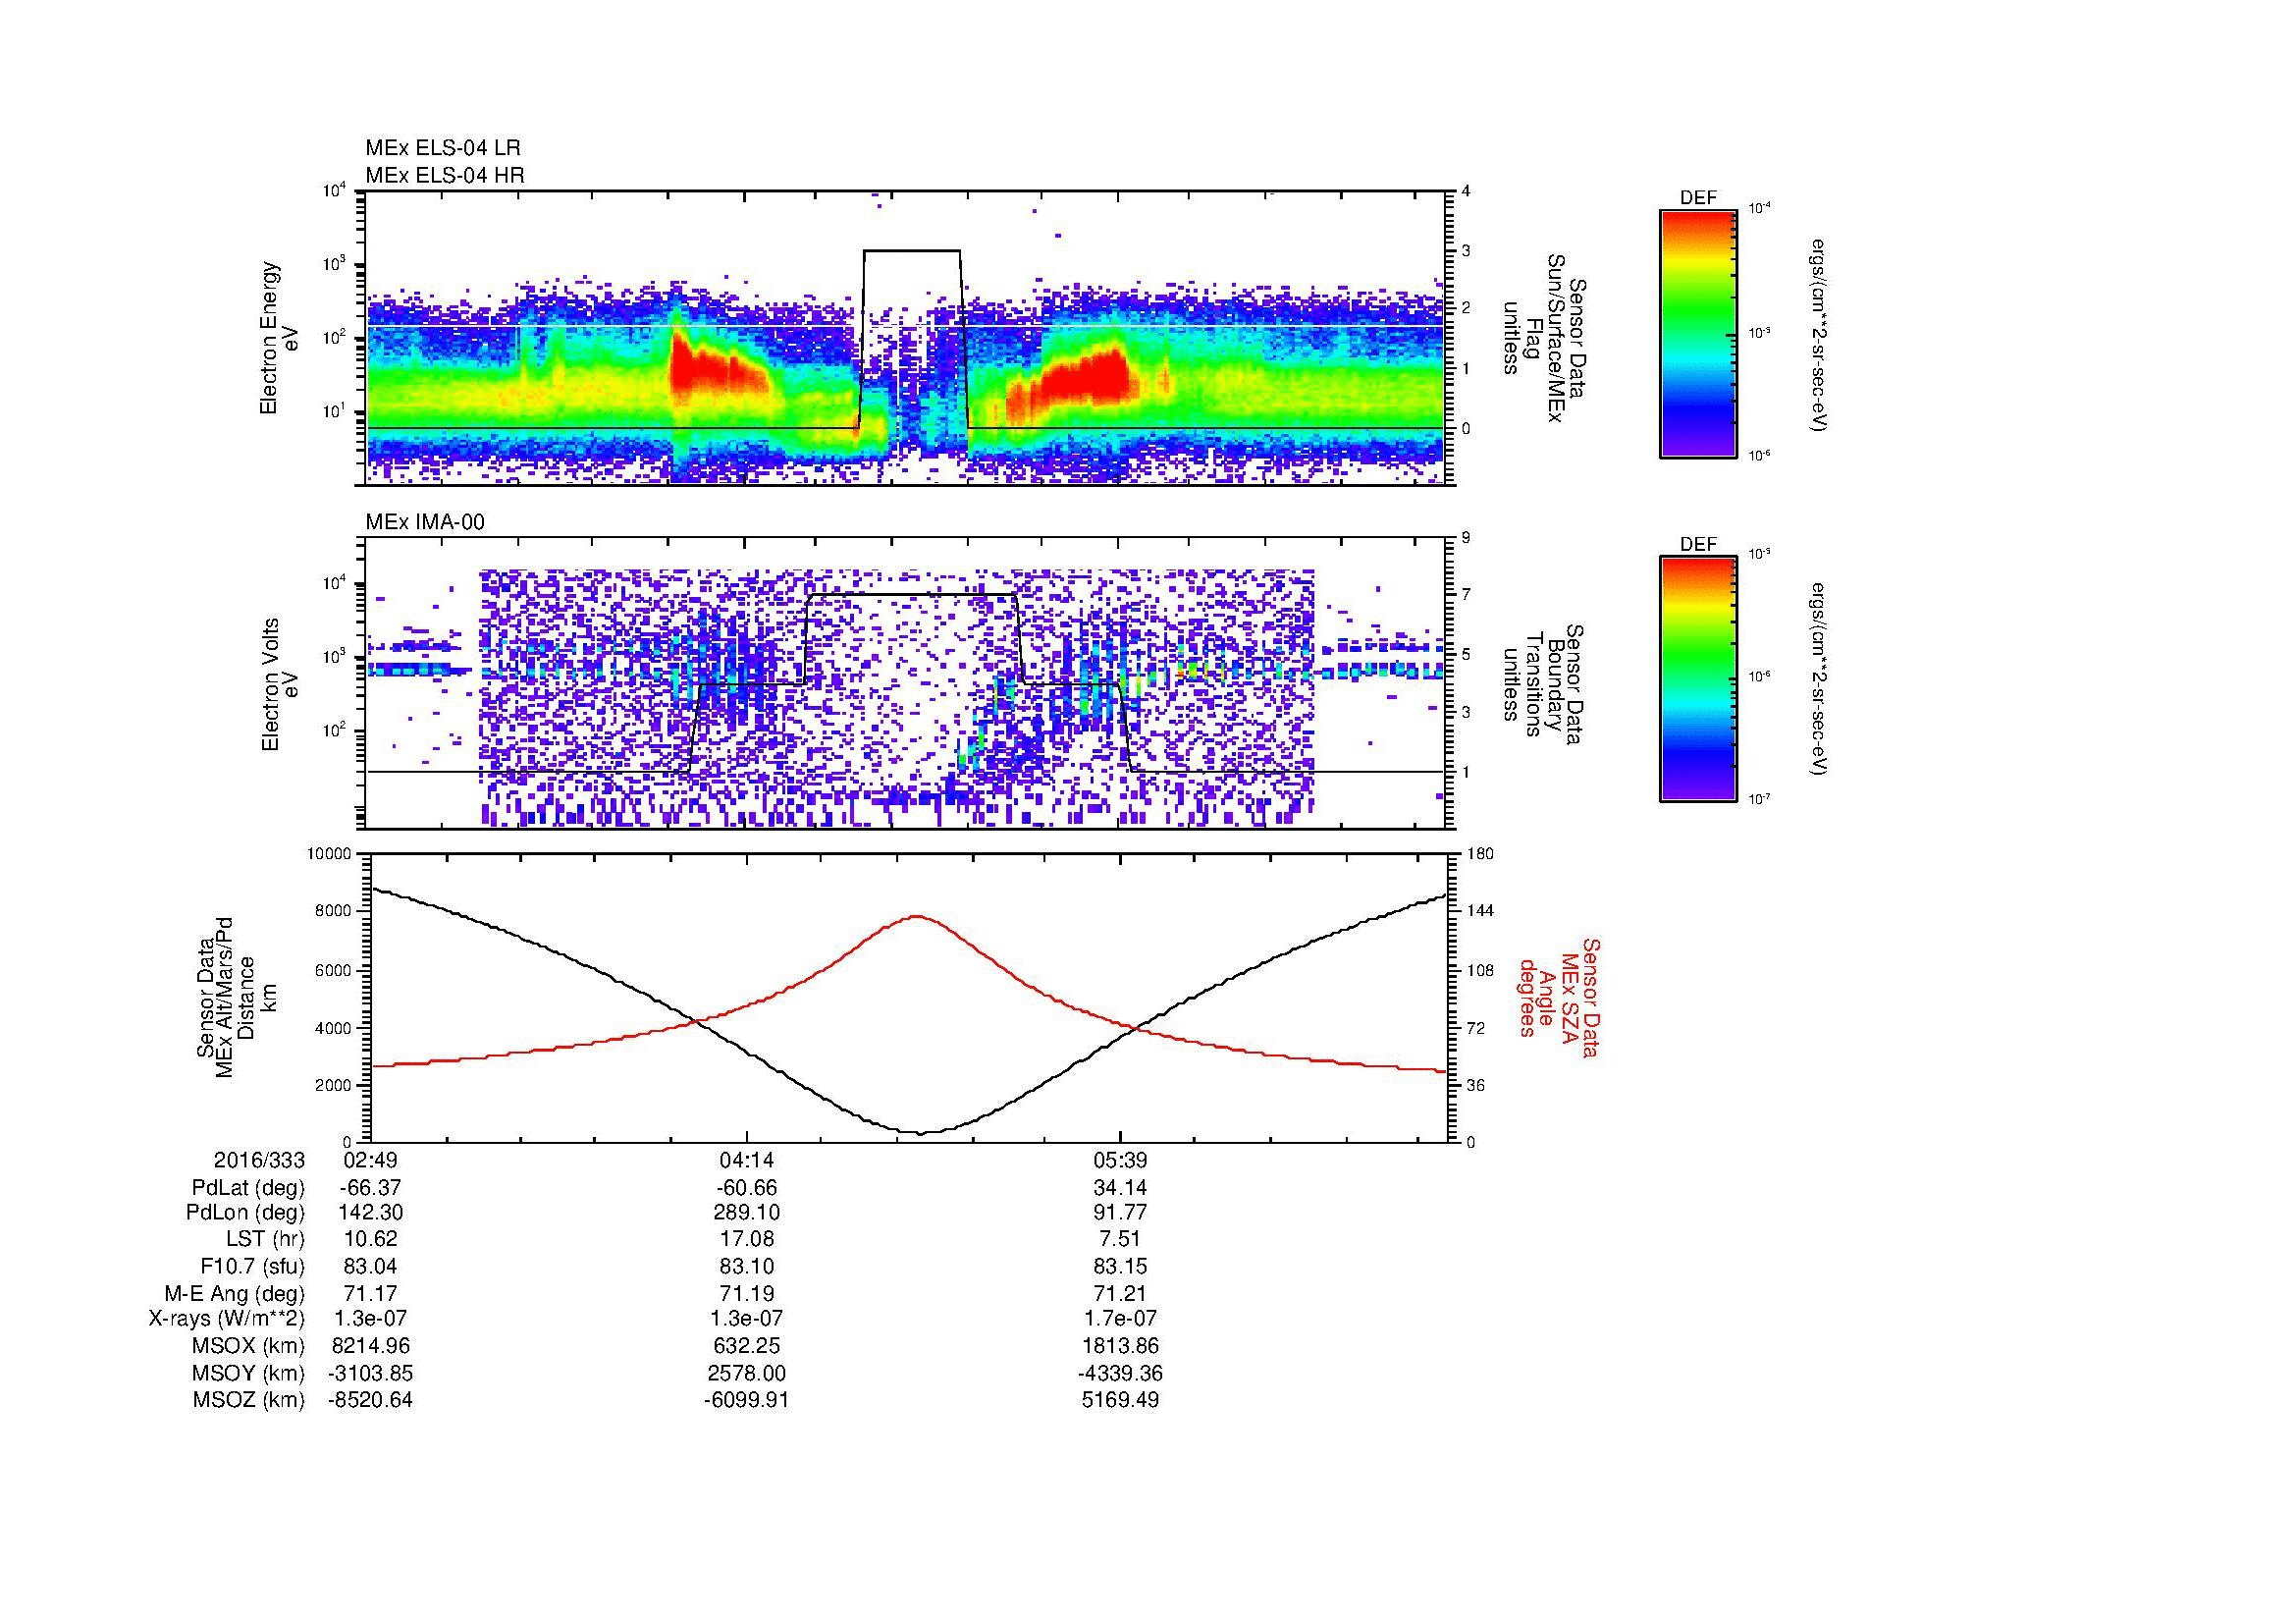The image size is (2296, 1623).
Task: Click the MSOX value '632.25'
Action: coord(746,1346)
